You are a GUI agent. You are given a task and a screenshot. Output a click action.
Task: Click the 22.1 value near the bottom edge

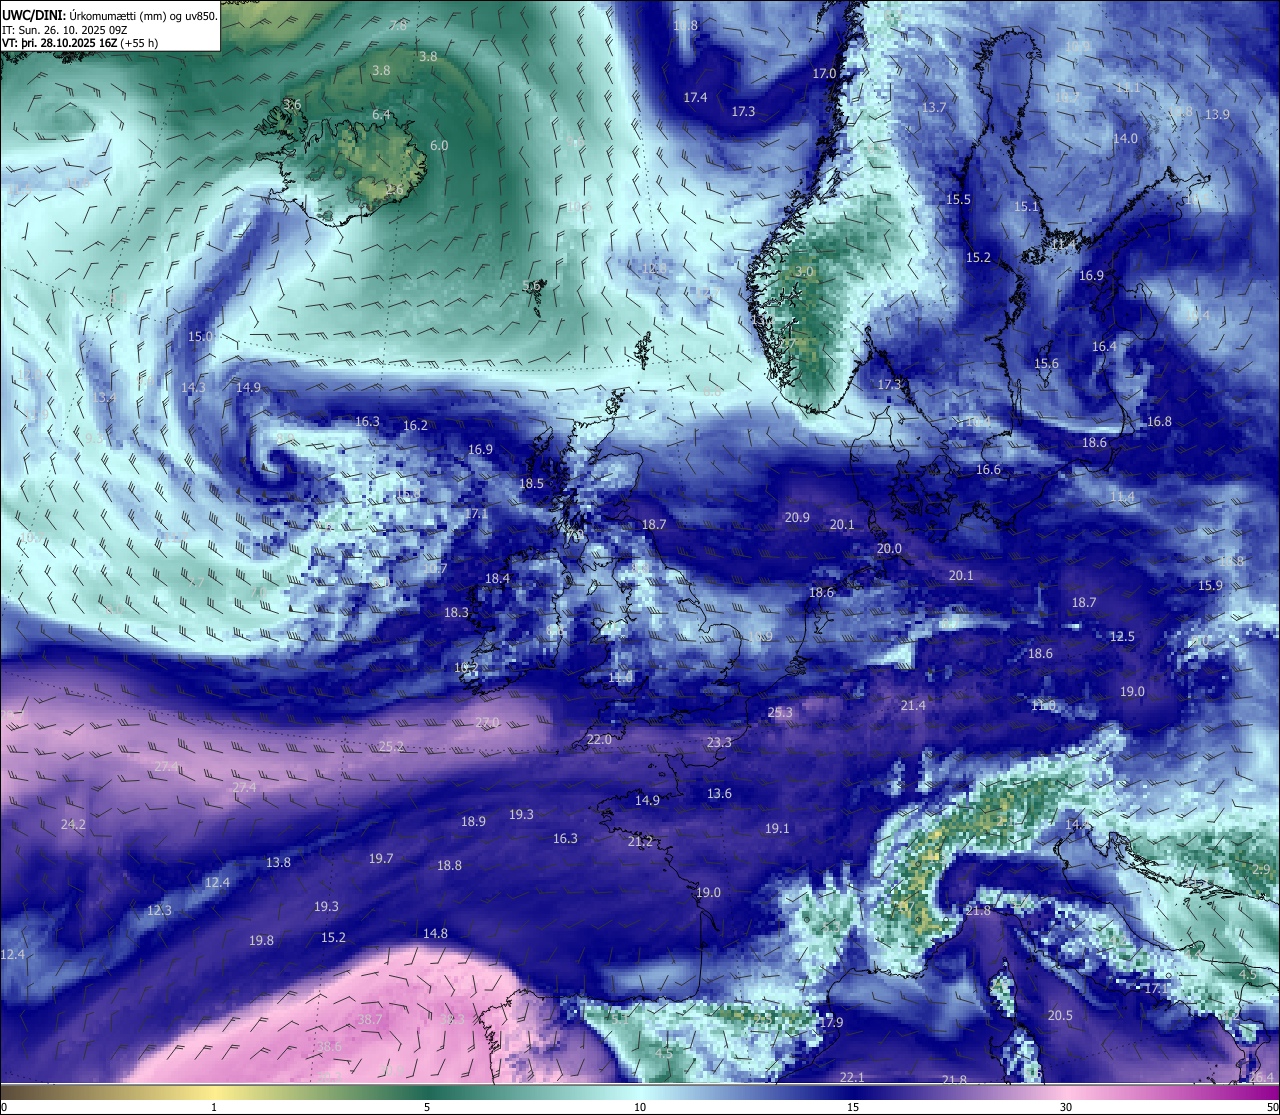click(x=851, y=1077)
